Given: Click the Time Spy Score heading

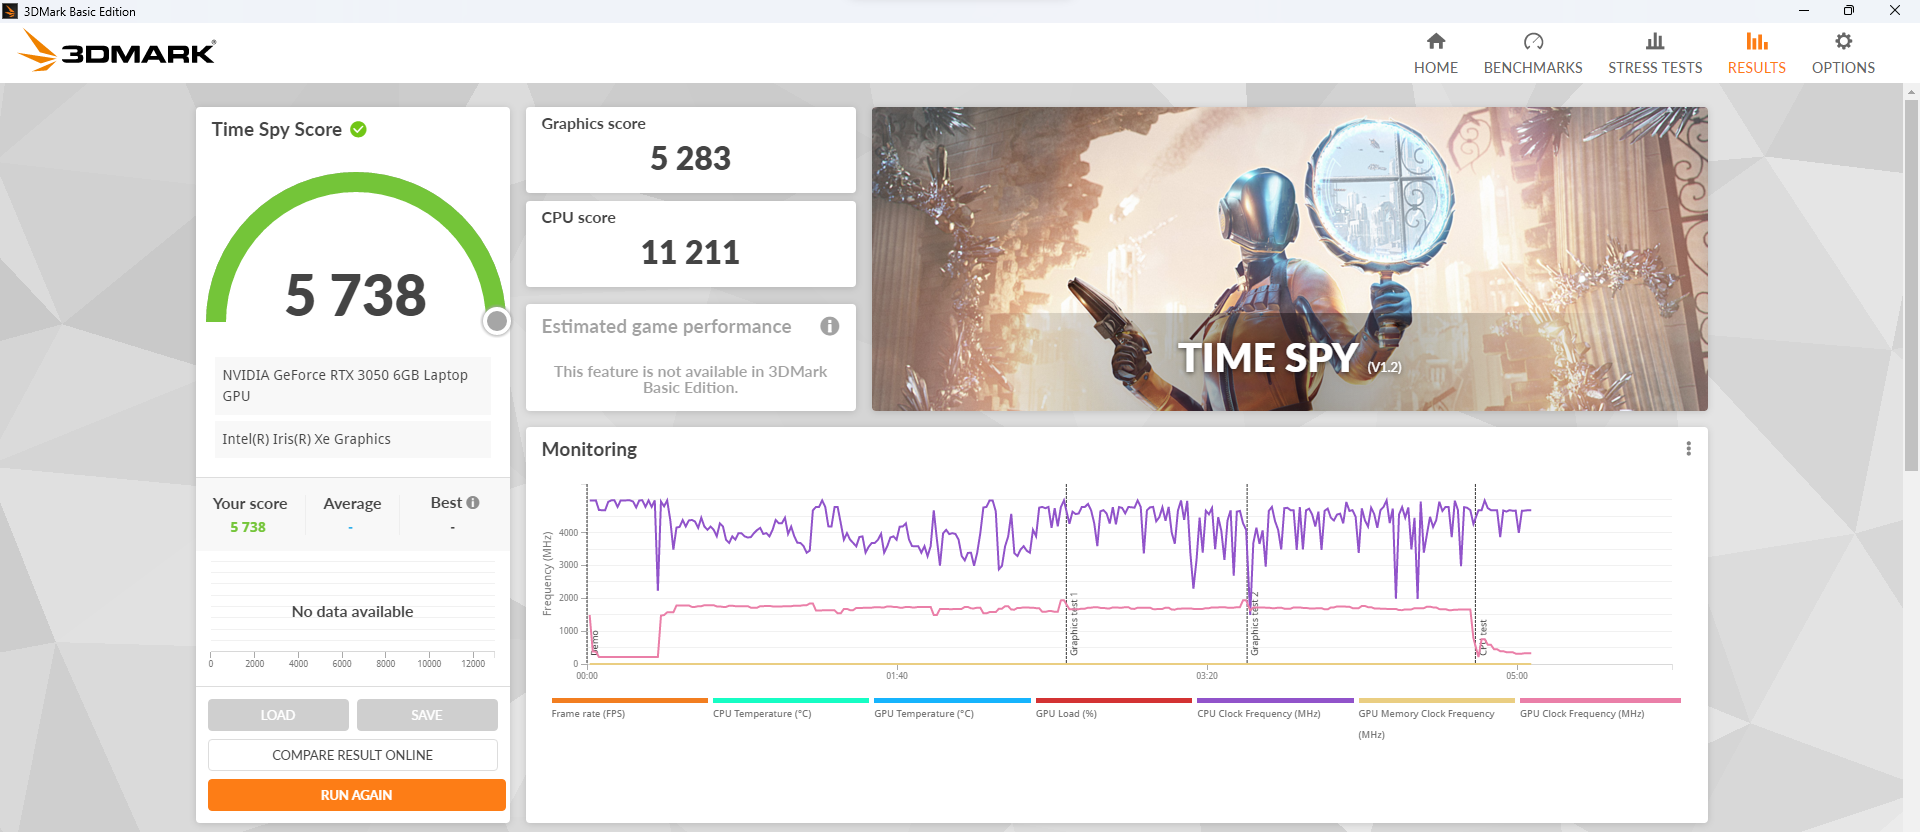Looking at the screenshot, I should click(x=276, y=129).
